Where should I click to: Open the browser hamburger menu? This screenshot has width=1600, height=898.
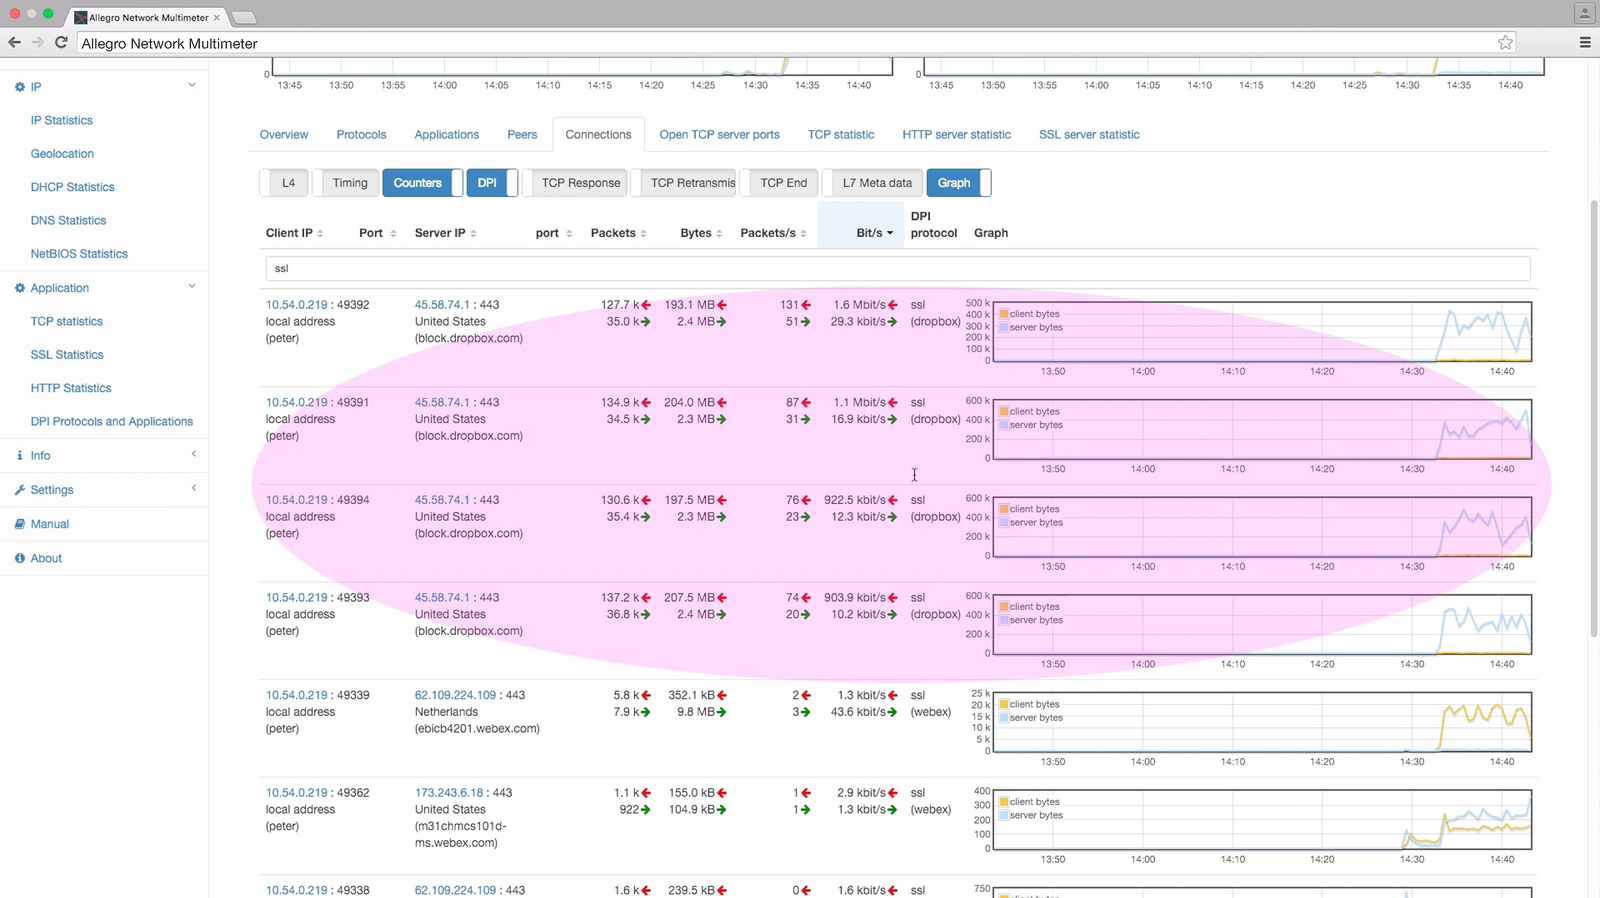click(x=1584, y=42)
